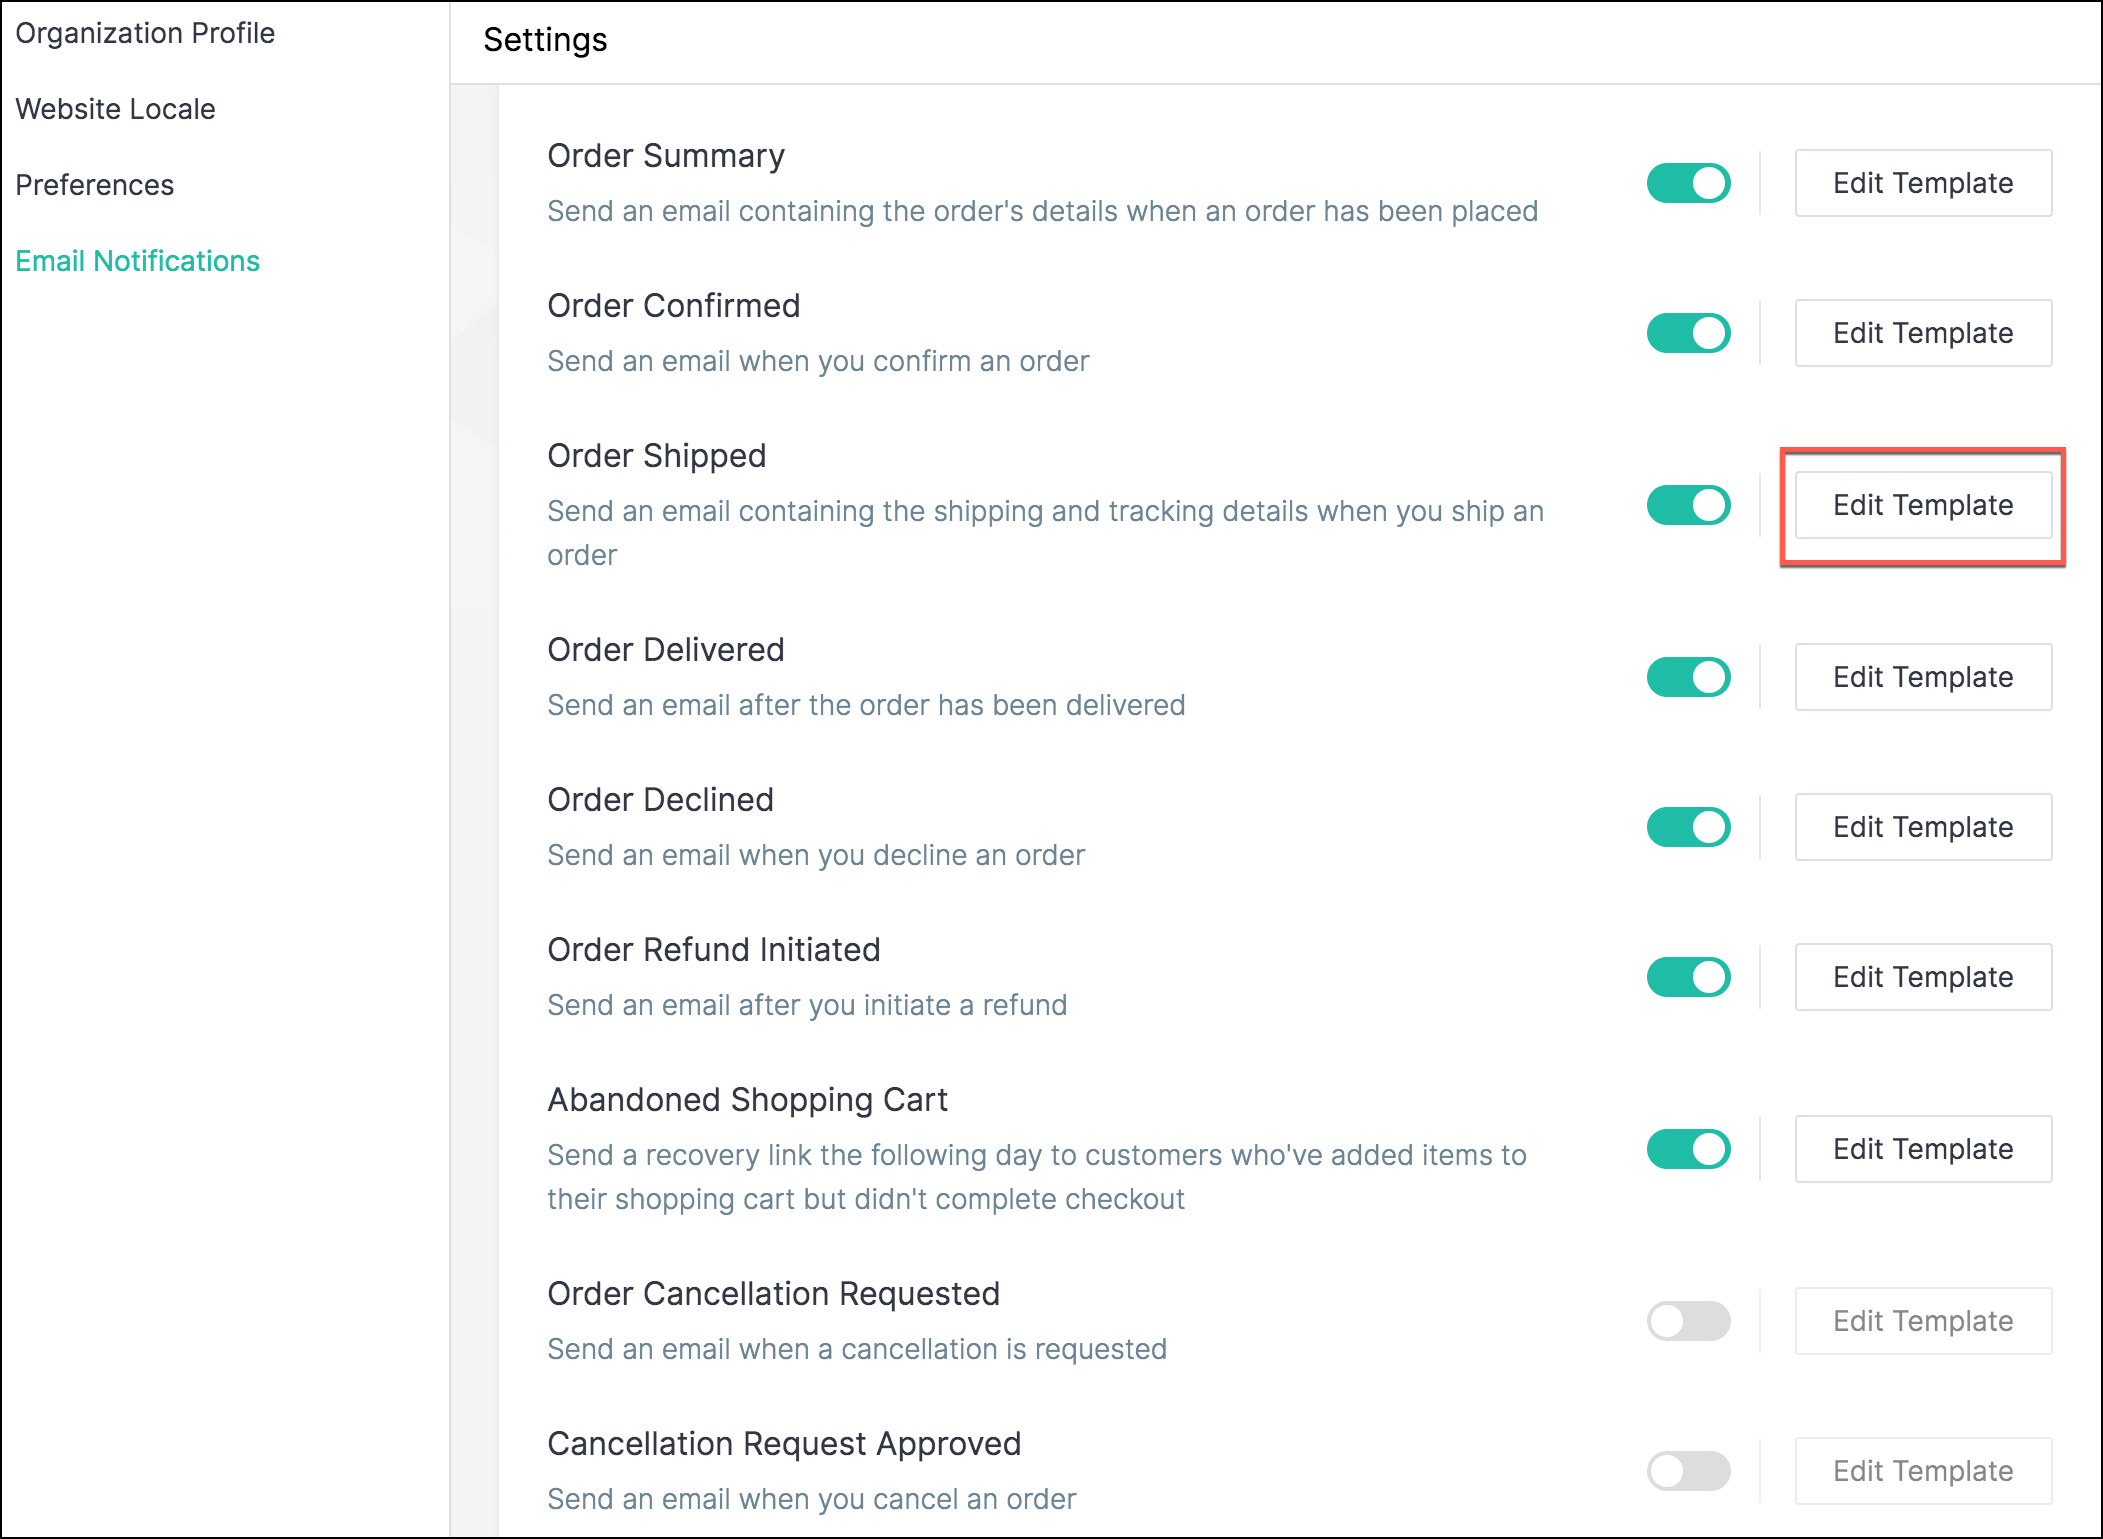Open Email Notifications section
2103x1539 pixels.
(138, 262)
